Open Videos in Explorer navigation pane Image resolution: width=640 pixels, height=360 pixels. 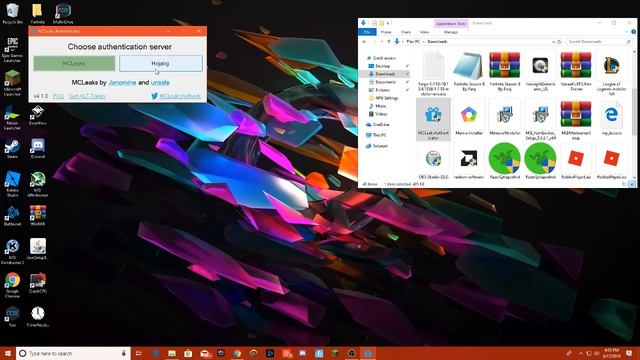378,114
